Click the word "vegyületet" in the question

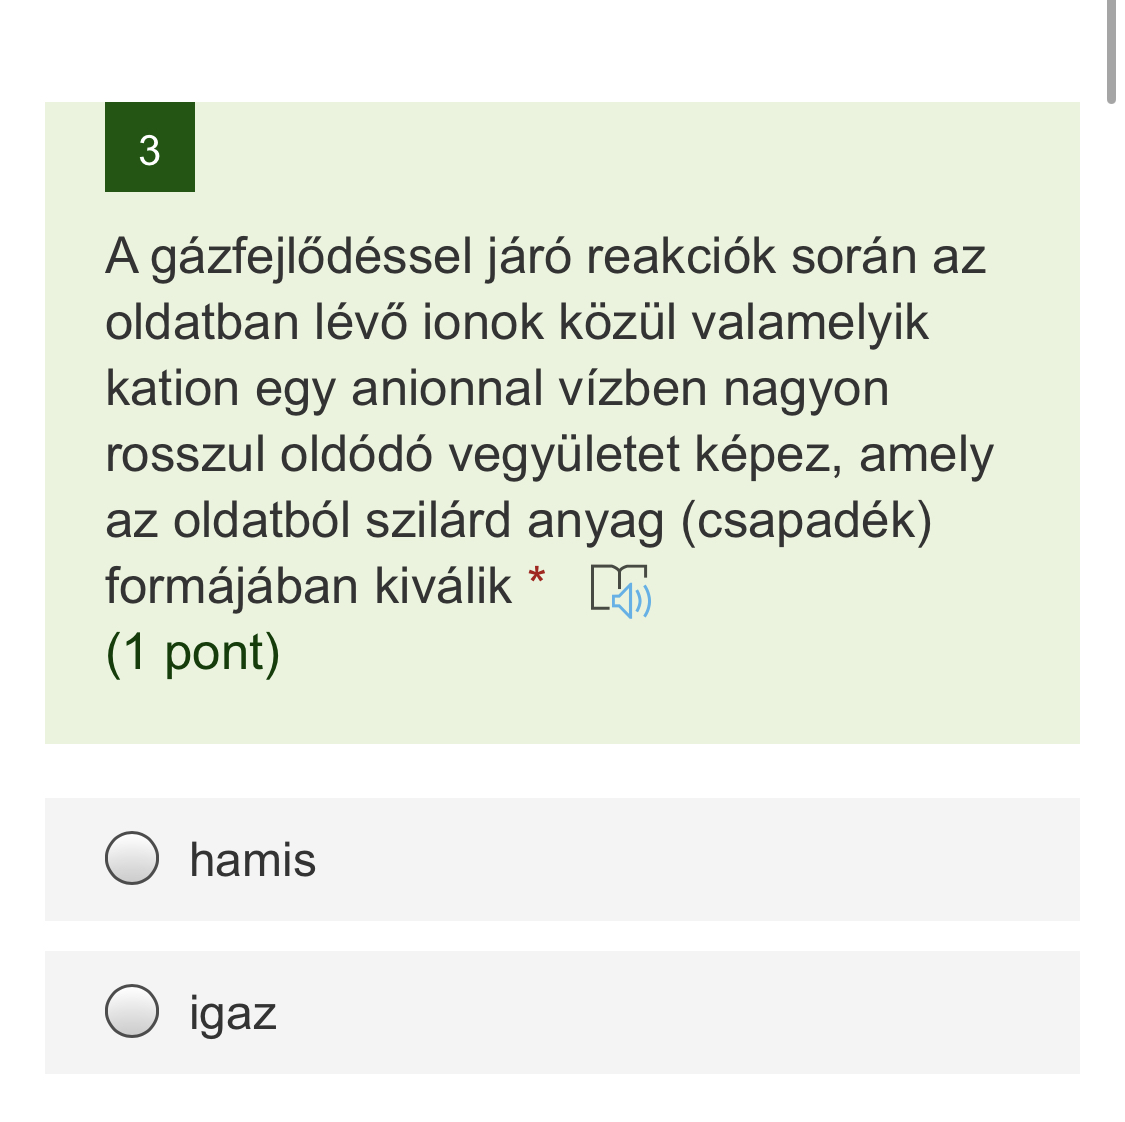click(563, 455)
